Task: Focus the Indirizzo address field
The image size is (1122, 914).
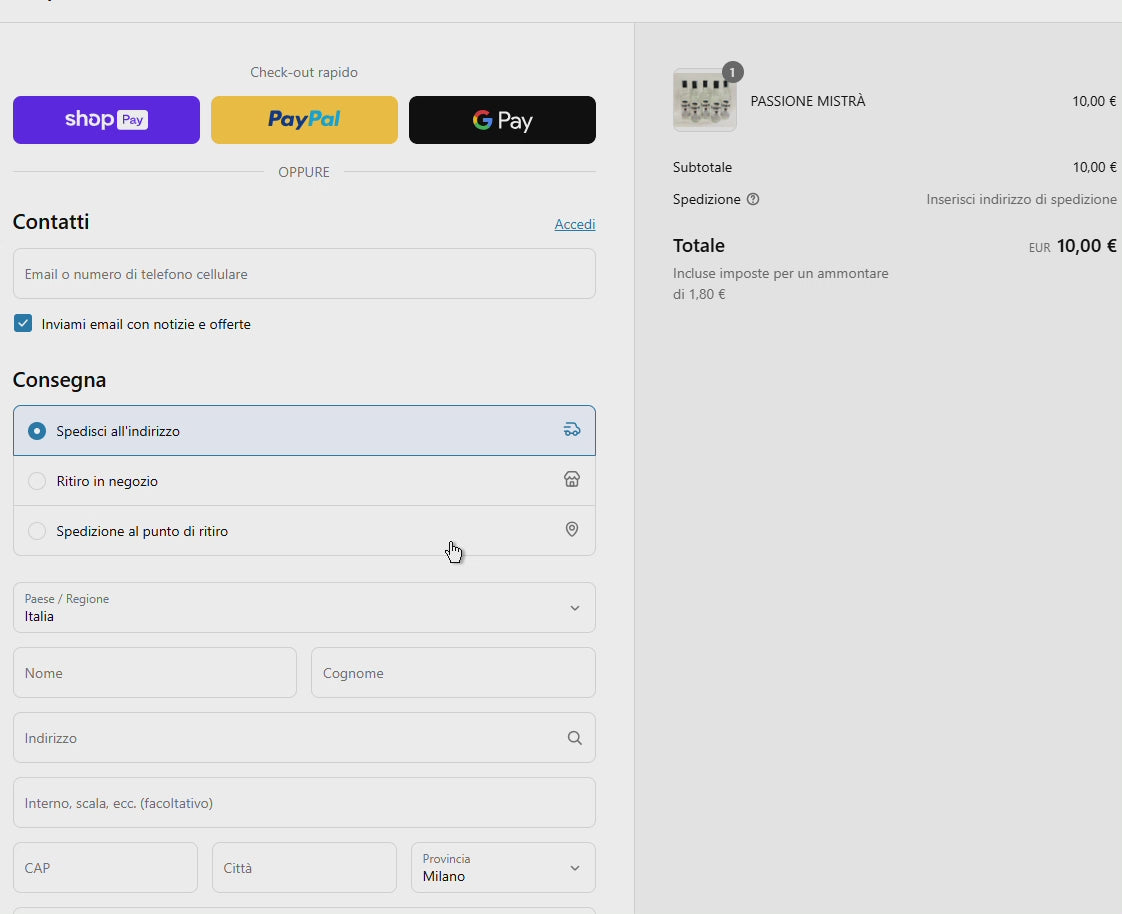Action: 304,738
